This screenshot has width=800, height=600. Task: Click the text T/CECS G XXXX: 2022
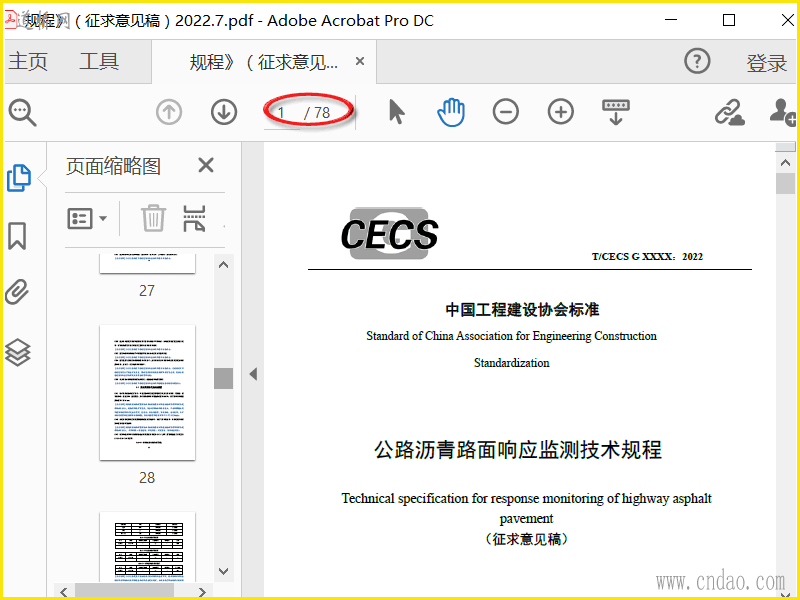(647, 256)
